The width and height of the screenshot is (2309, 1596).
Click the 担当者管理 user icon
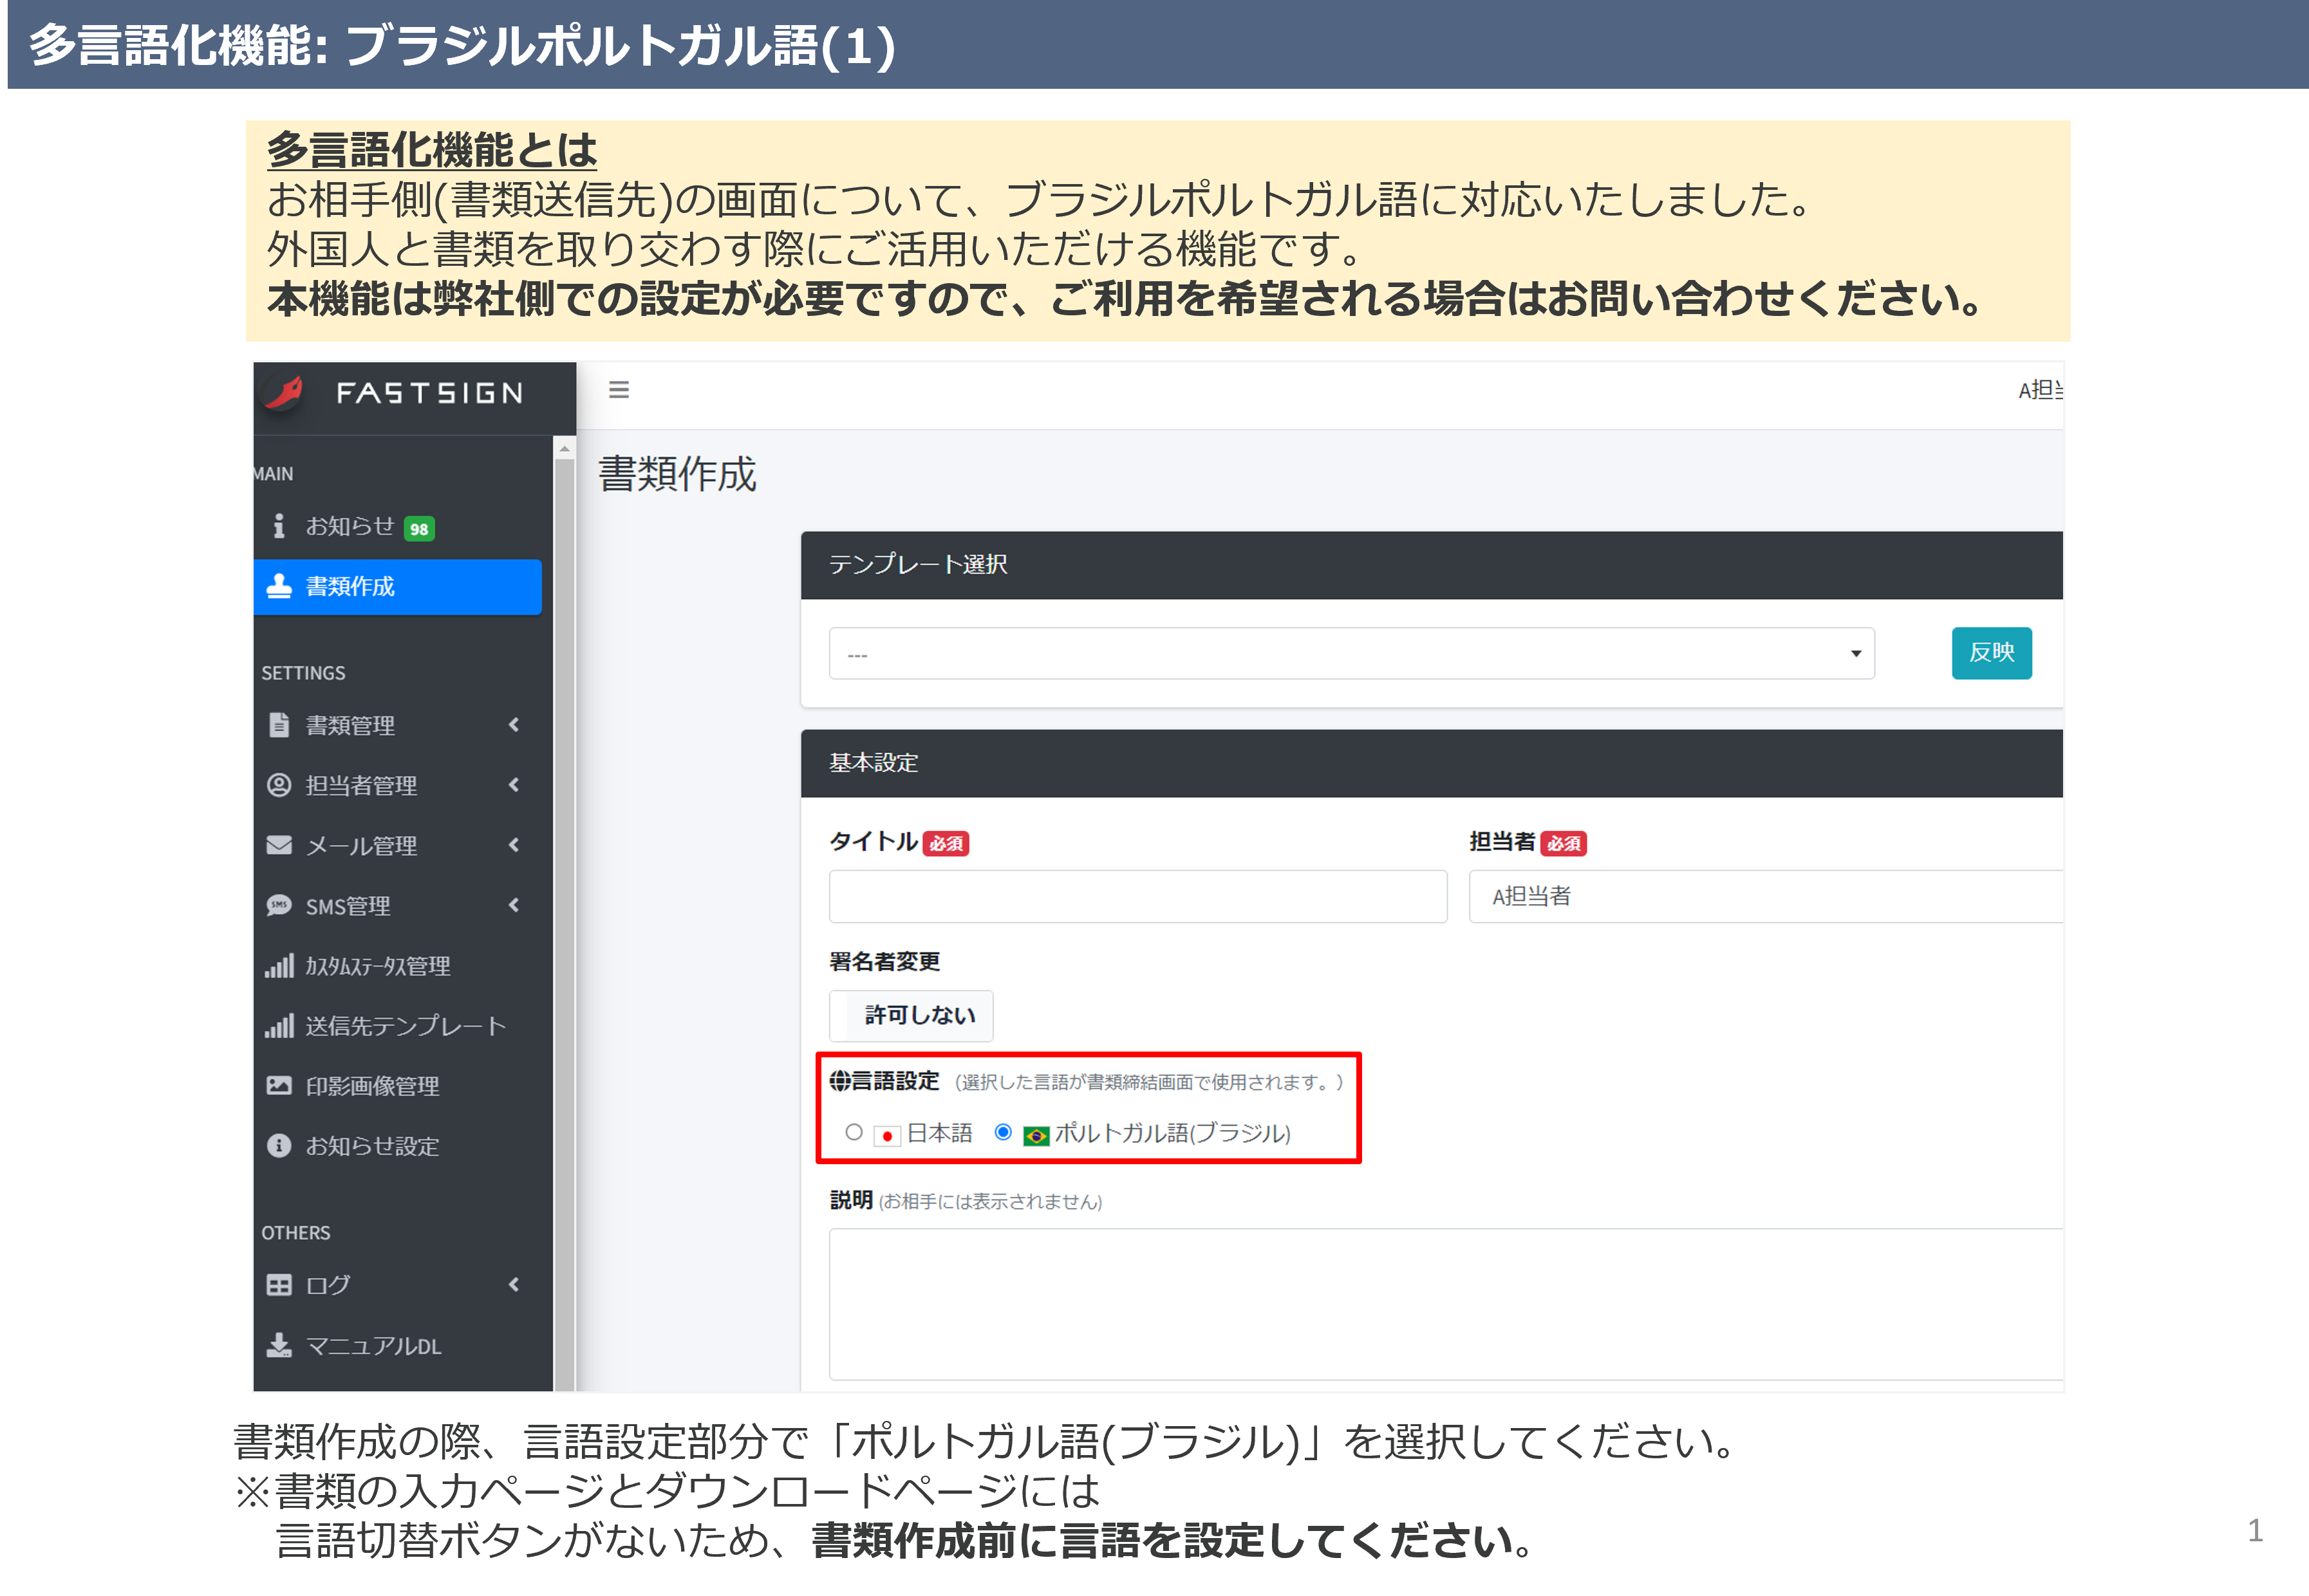pyautogui.click(x=279, y=785)
